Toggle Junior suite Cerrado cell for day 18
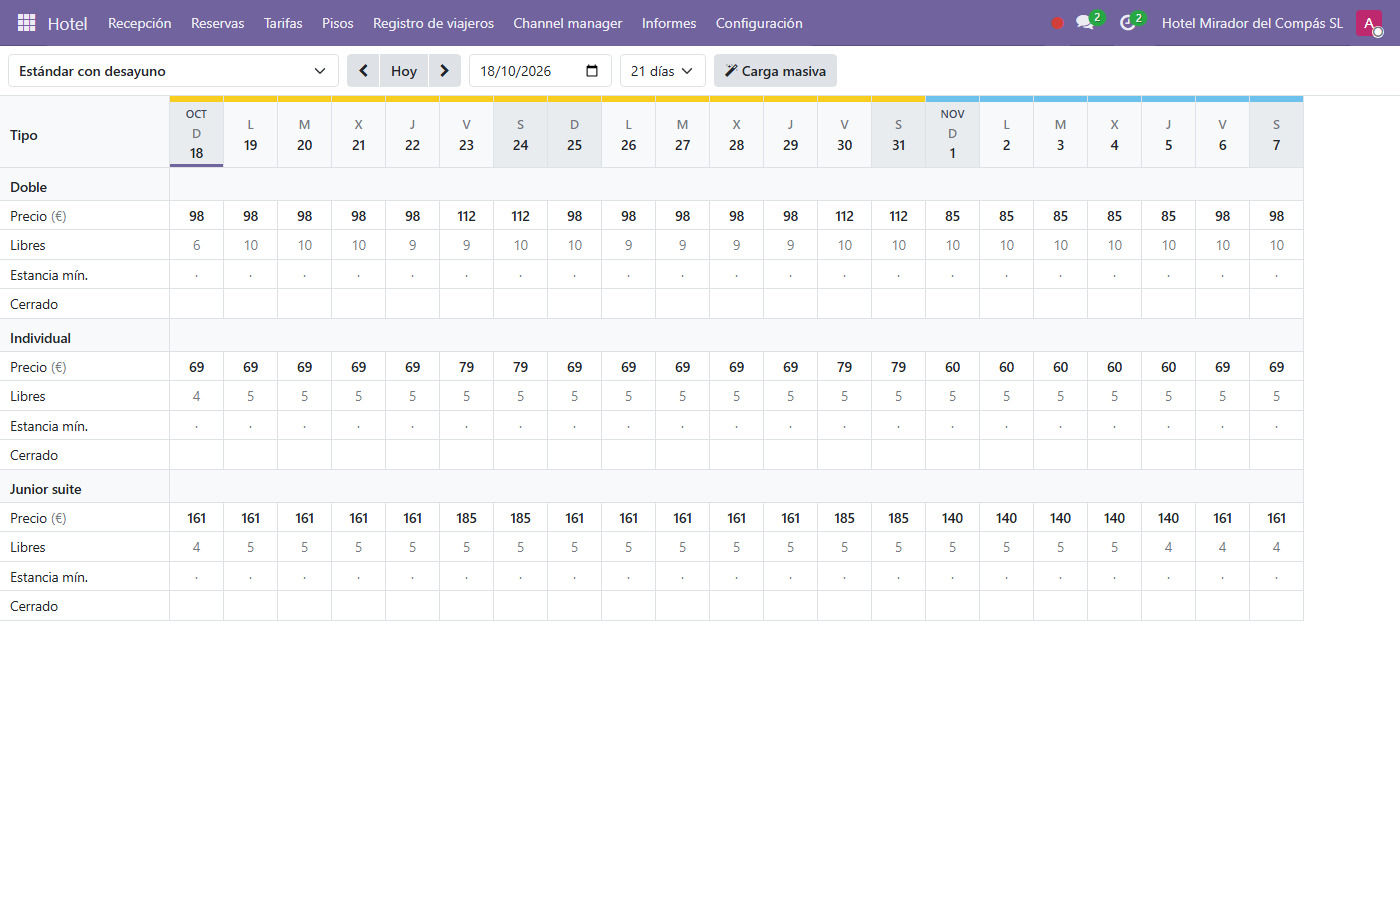Image resolution: width=1400 pixels, height=900 pixels. click(197, 606)
